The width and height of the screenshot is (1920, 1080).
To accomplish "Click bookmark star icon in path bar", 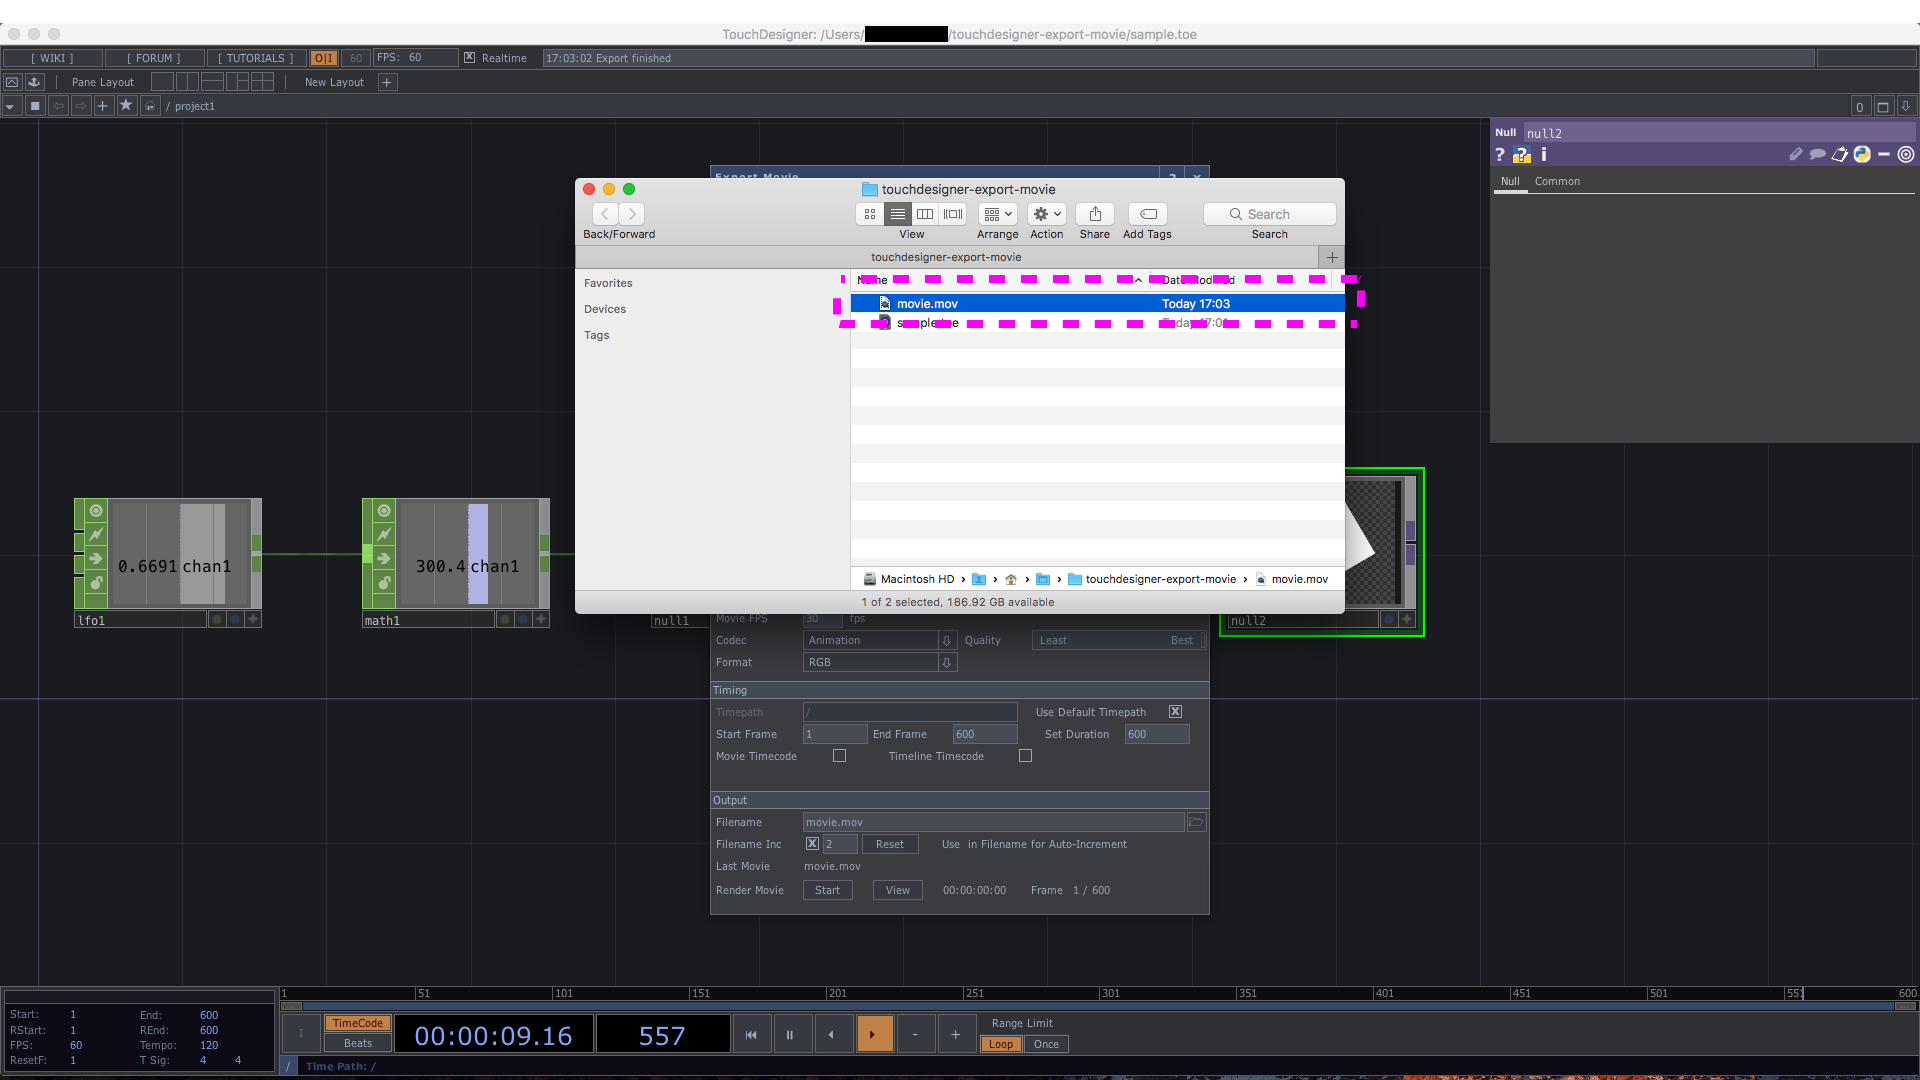I will pyautogui.click(x=126, y=106).
